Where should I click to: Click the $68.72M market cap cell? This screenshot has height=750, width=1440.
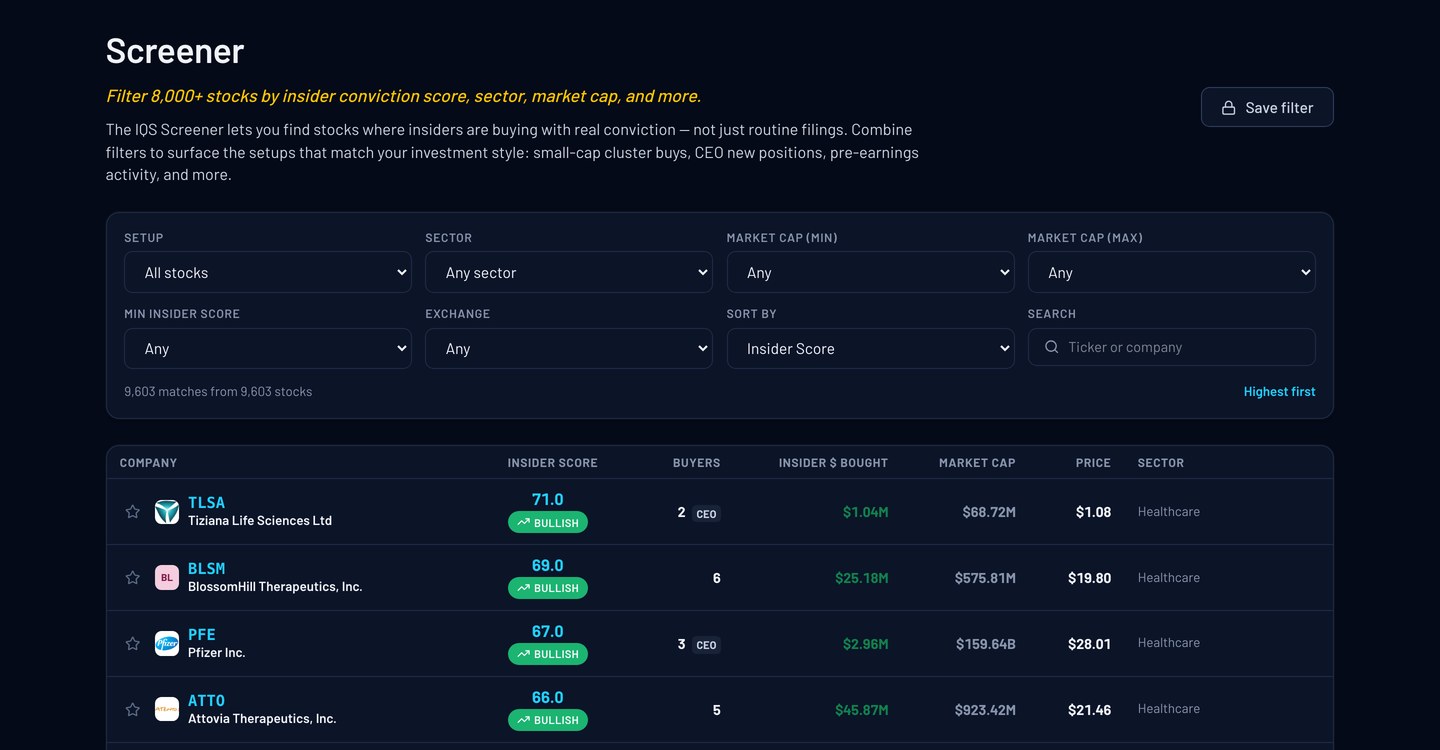pyautogui.click(x=989, y=512)
